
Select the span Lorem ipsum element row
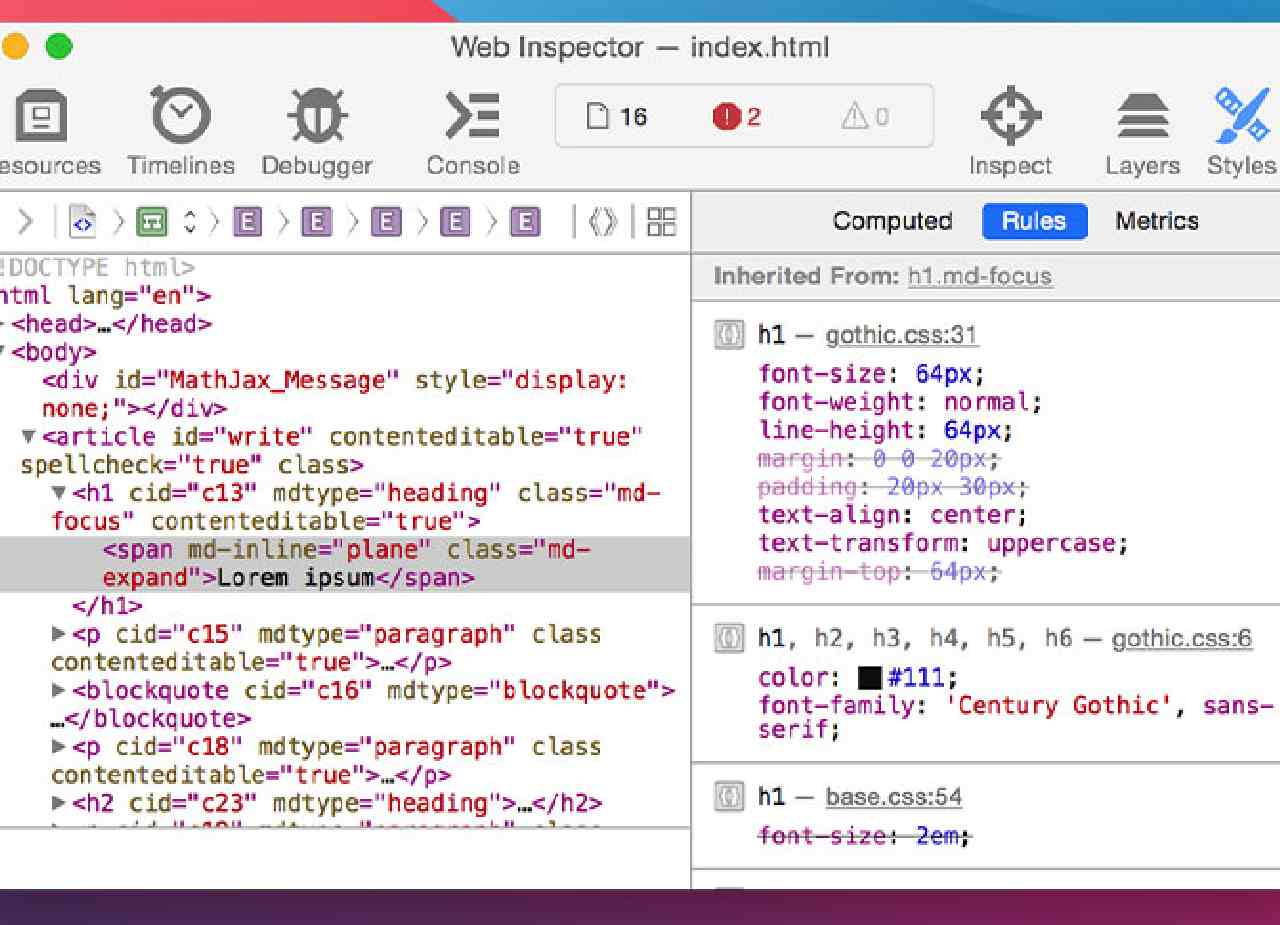345,564
